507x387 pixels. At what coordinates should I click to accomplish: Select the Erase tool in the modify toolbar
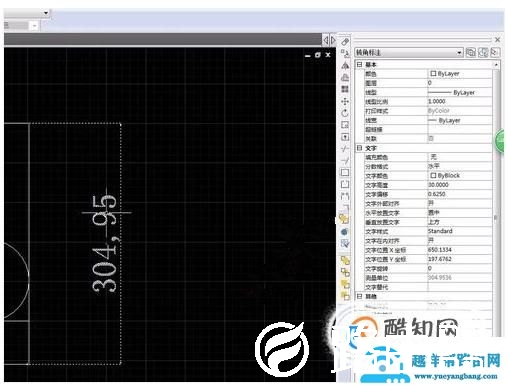pyautogui.click(x=345, y=42)
